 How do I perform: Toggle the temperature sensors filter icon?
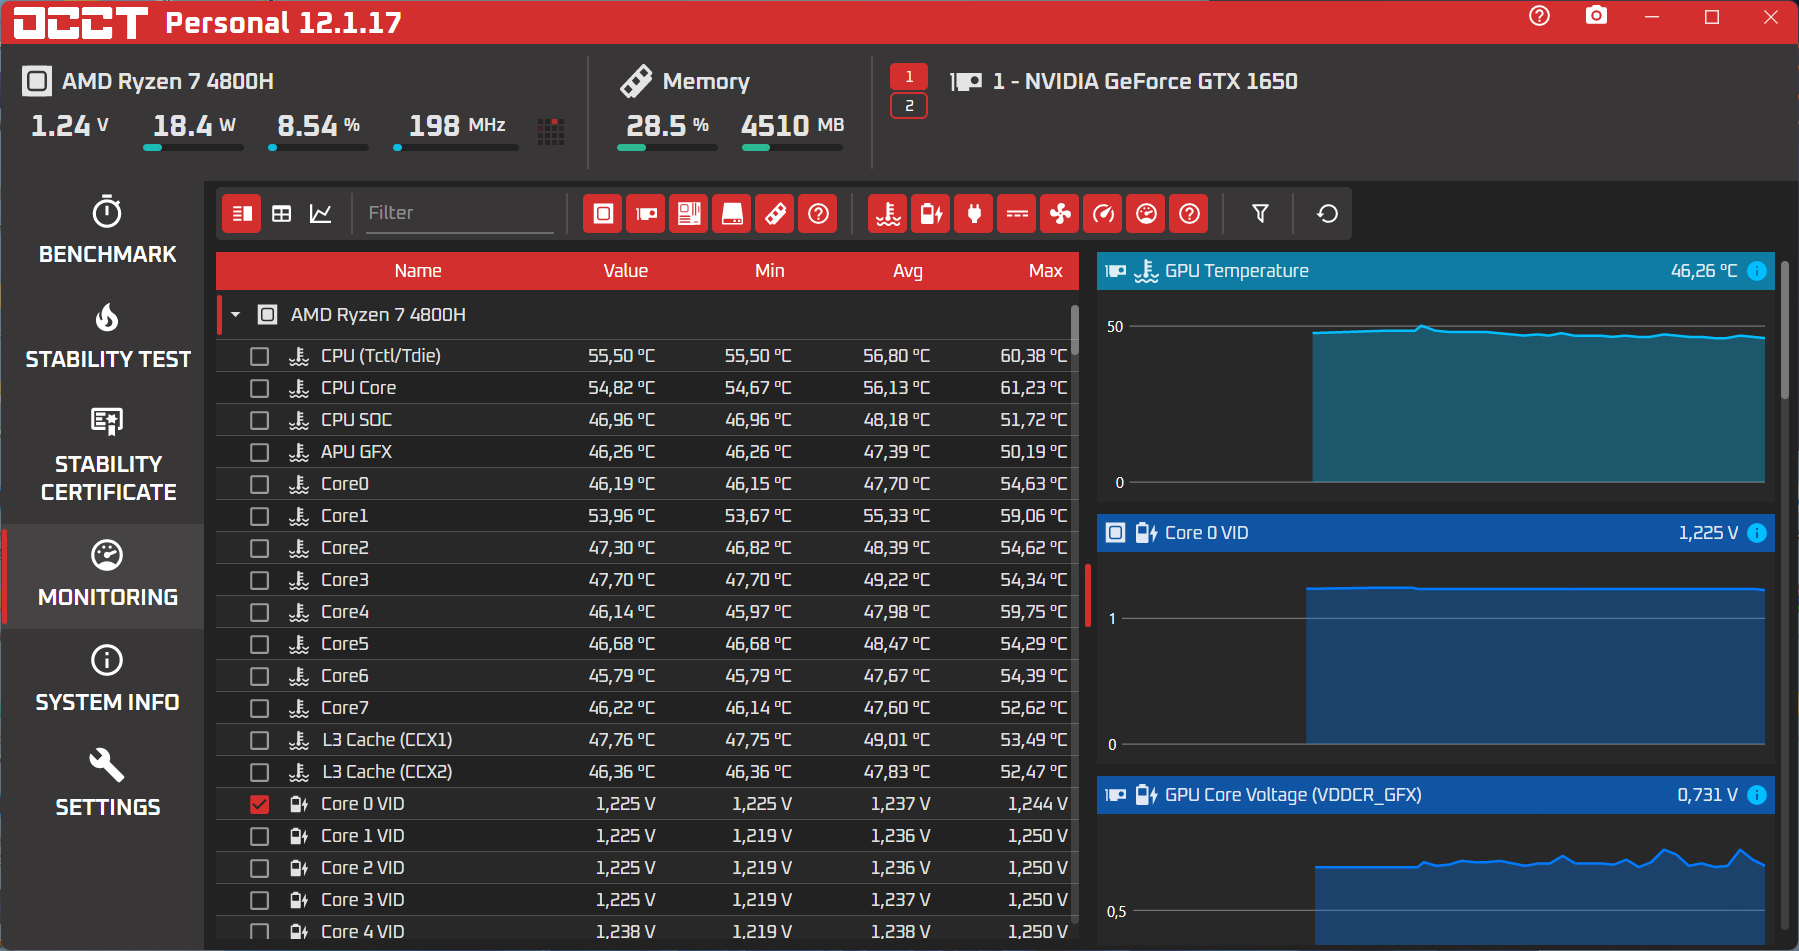[888, 213]
